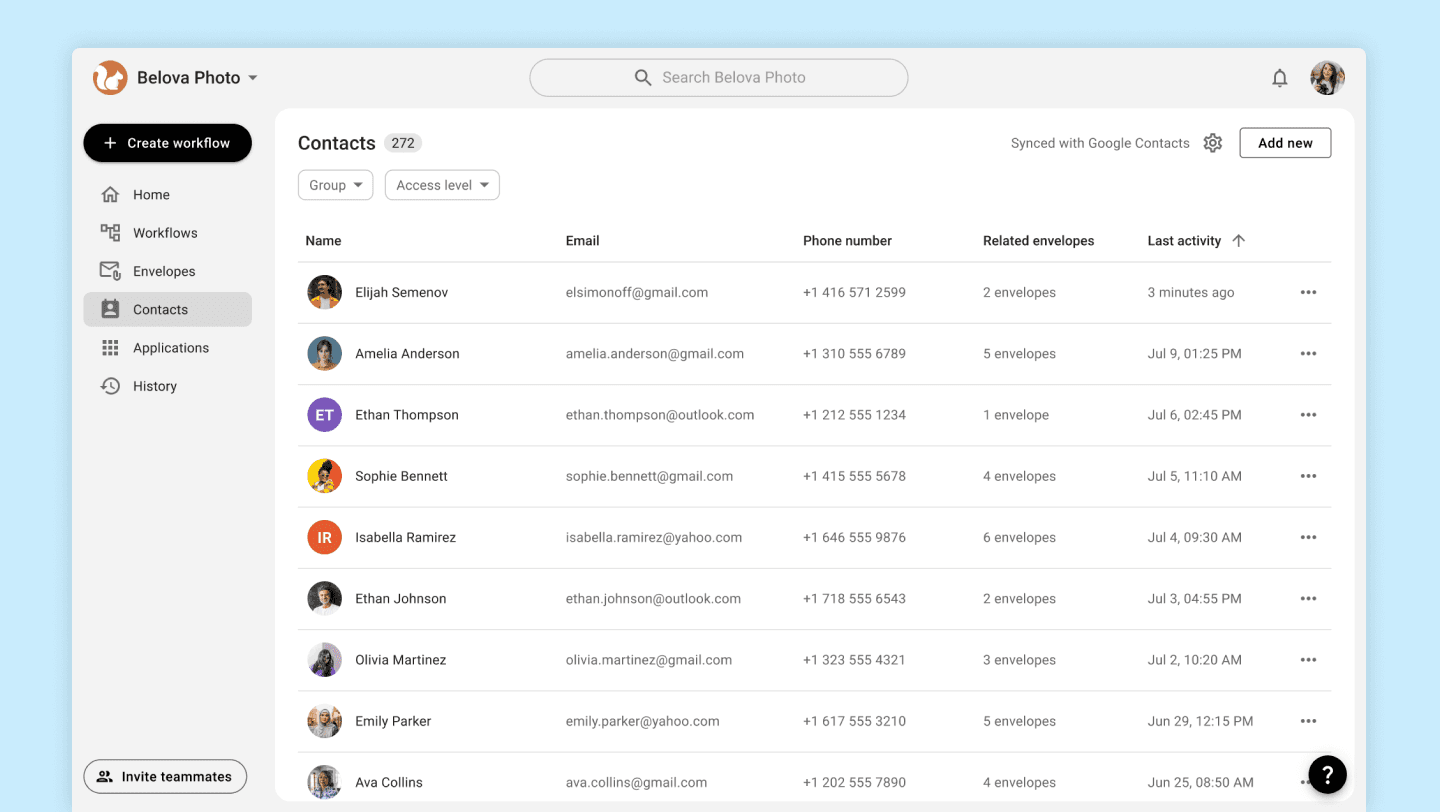Open History in the sidebar
Image resolution: width=1440 pixels, height=812 pixels.
(x=167, y=386)
